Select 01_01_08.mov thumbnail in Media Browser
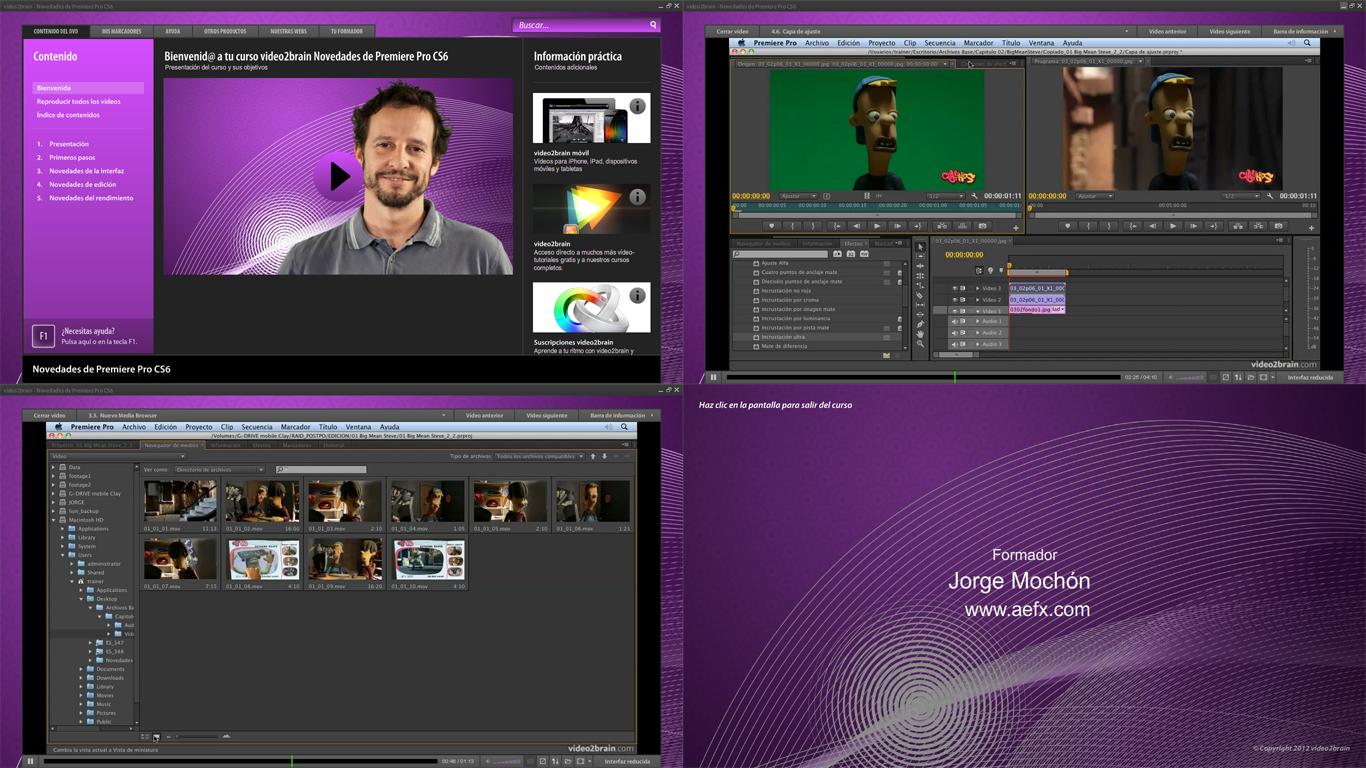This screenshot has width=1366, height=768. coord(263,560)
